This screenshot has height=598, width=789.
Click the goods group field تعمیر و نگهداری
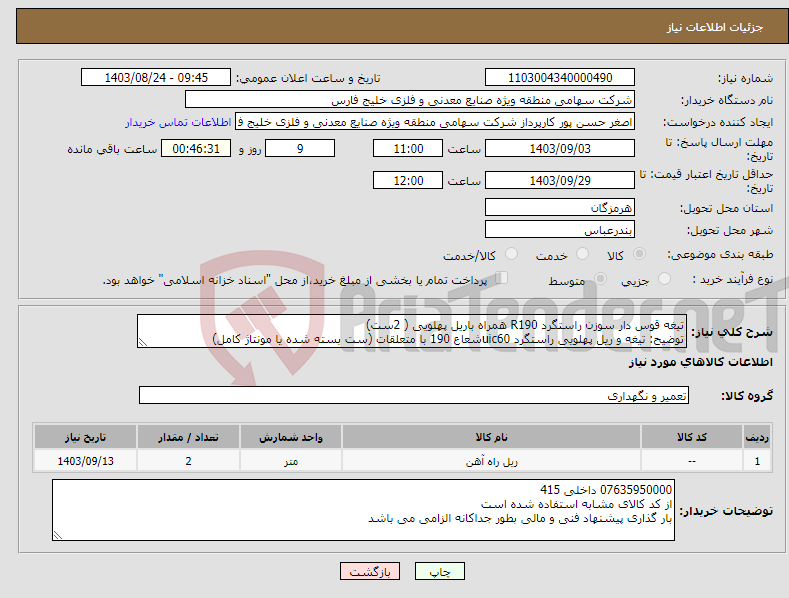[414, 396]
